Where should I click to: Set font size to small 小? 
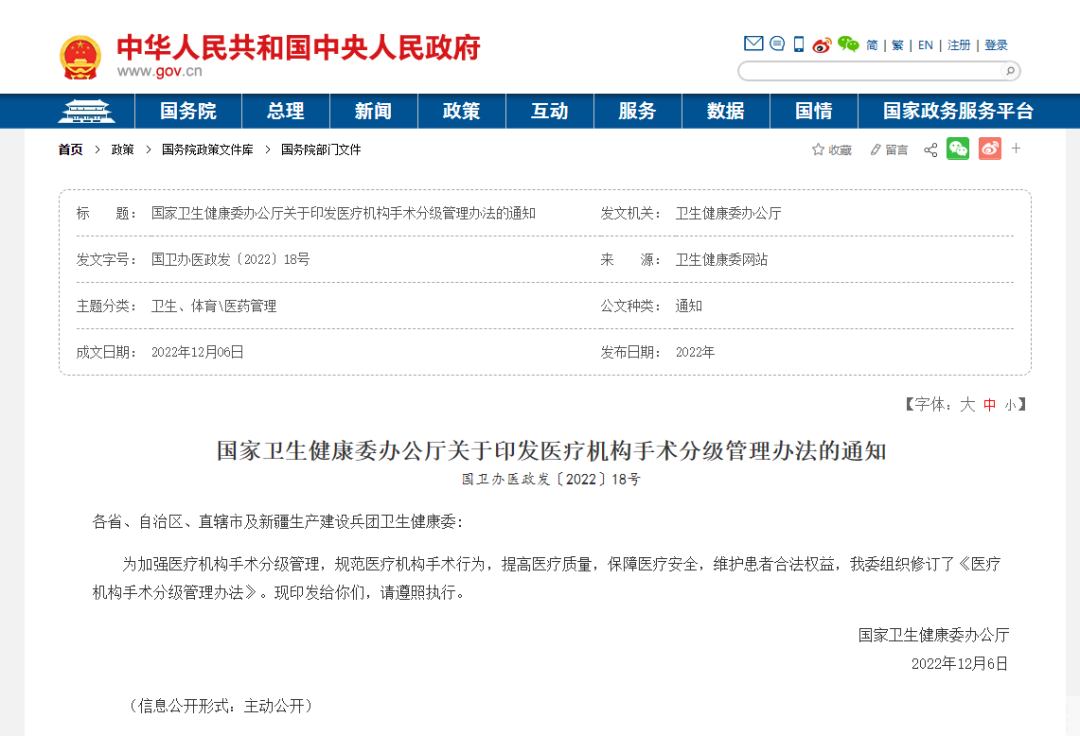1010,405
